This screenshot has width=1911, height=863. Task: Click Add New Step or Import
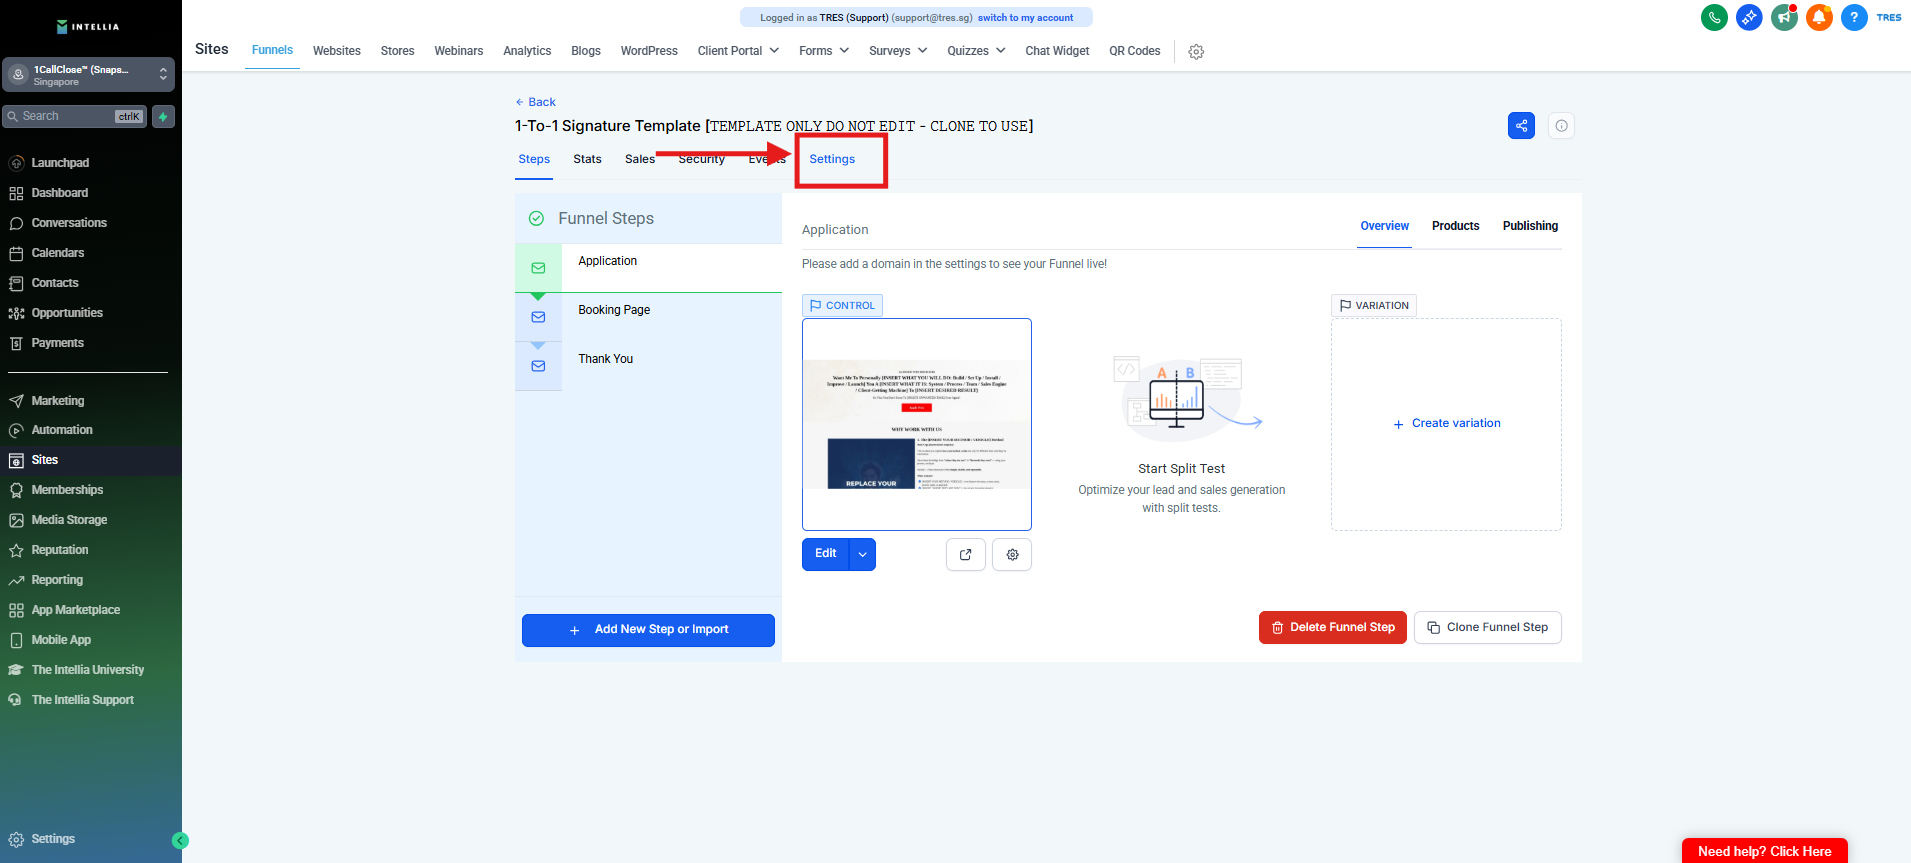click(x=648, y=630)
